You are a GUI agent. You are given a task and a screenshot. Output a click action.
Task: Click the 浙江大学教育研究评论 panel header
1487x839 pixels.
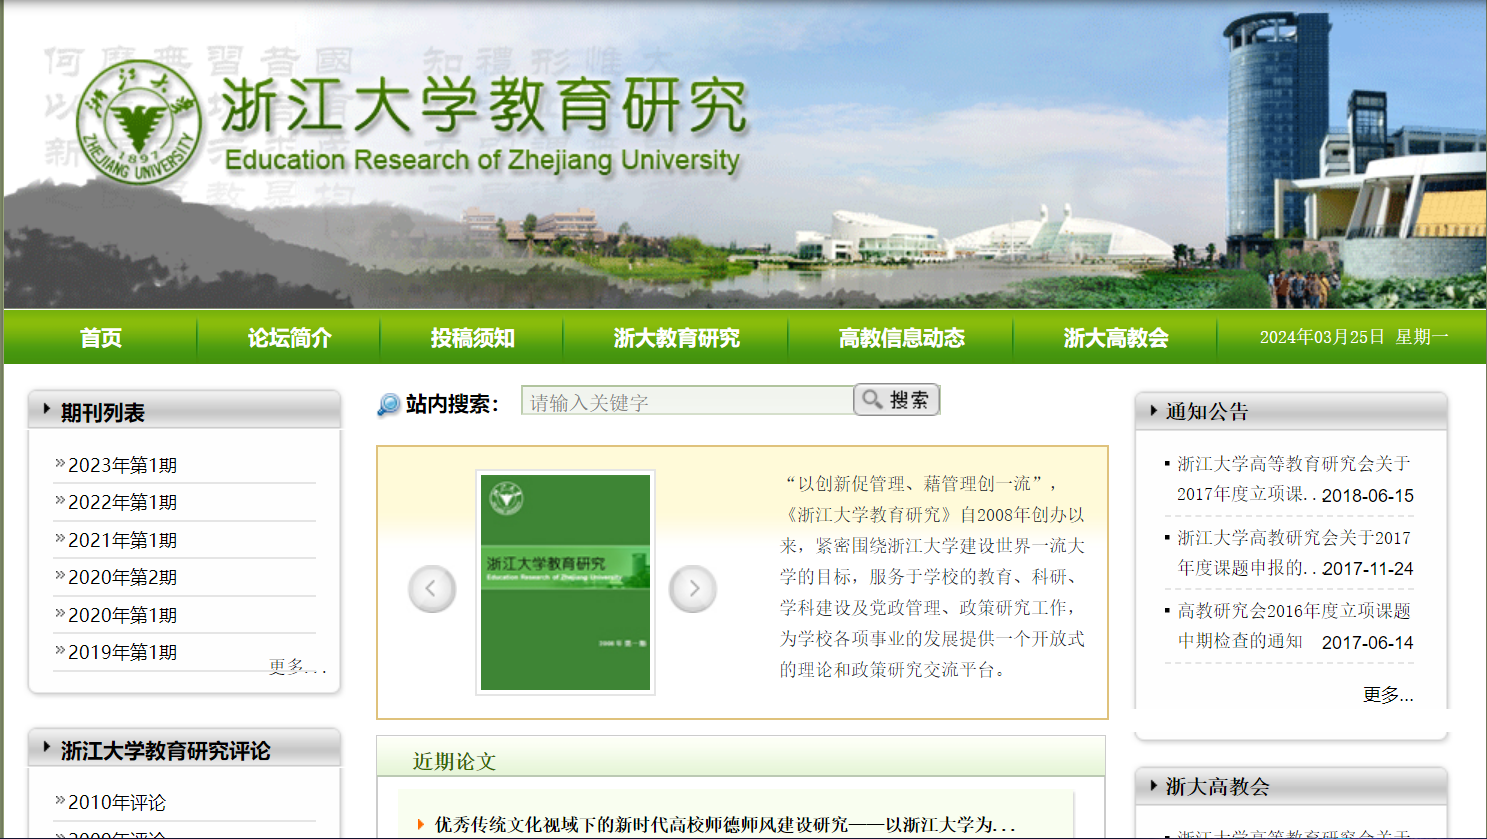184,749
